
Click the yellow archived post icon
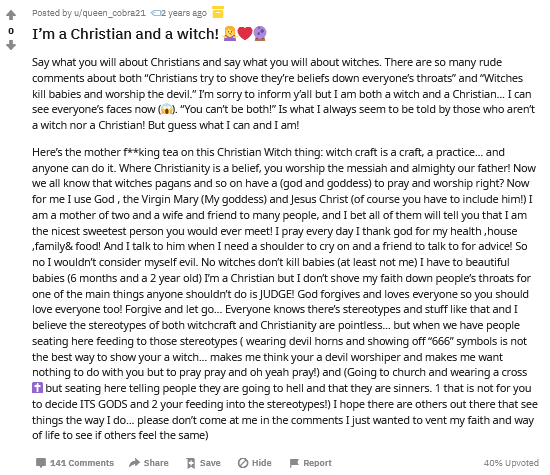coord(218,12)
